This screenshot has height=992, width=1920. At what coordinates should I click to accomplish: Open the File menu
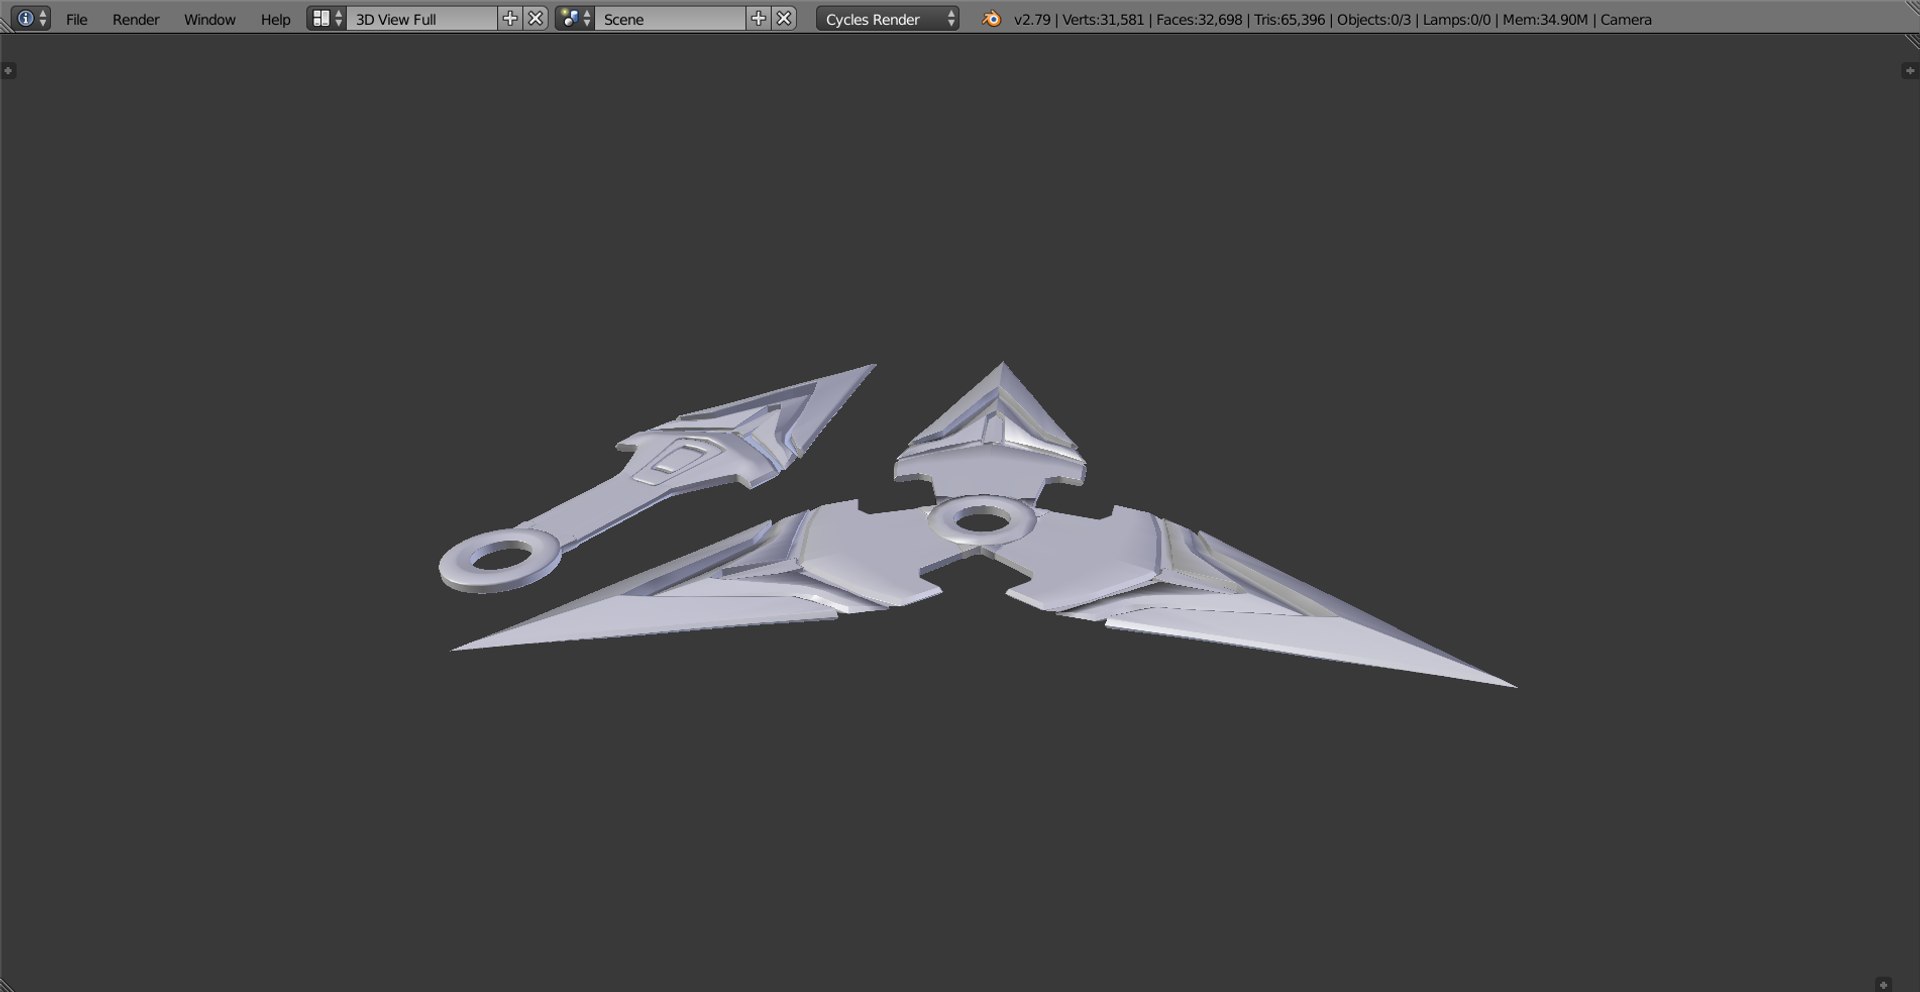click(77, 19)
